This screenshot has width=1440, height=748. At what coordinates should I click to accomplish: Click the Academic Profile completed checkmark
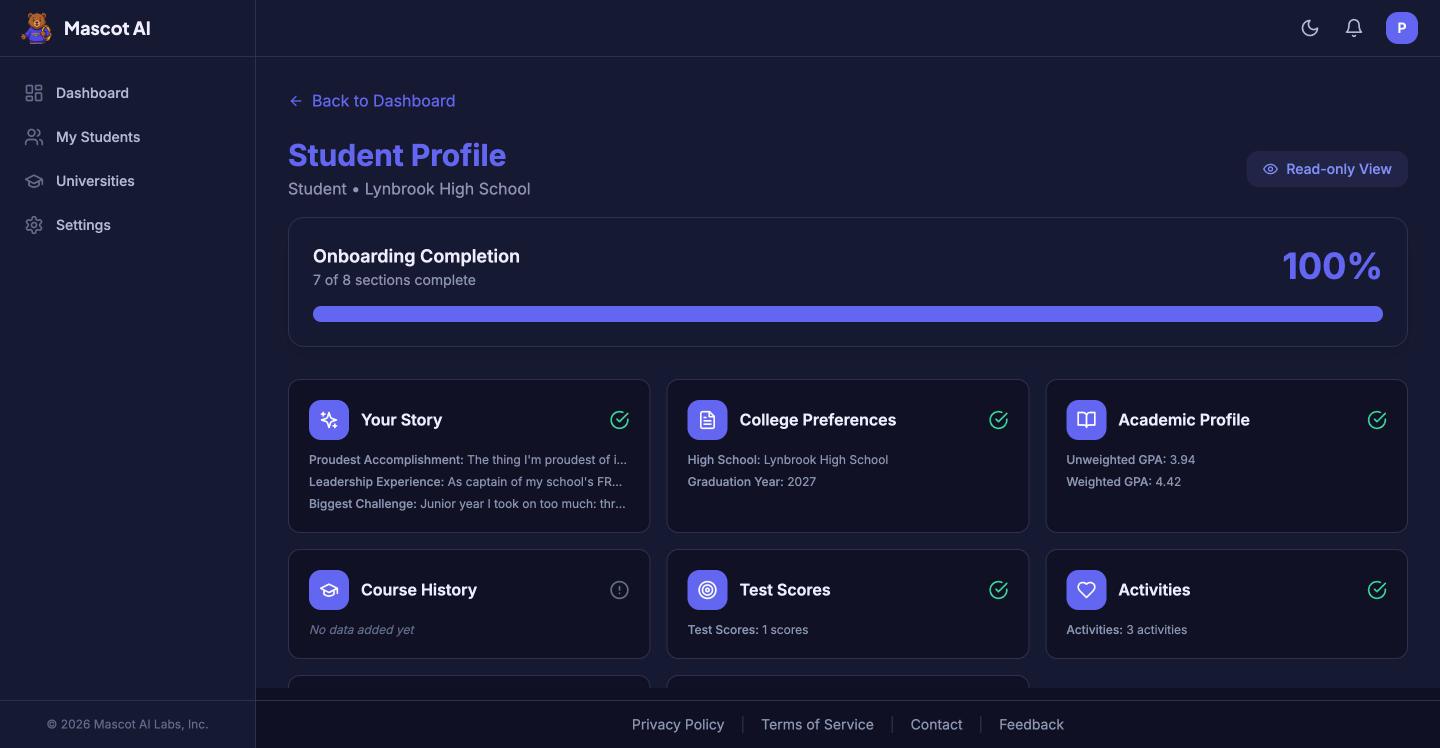coord(1378,420)
